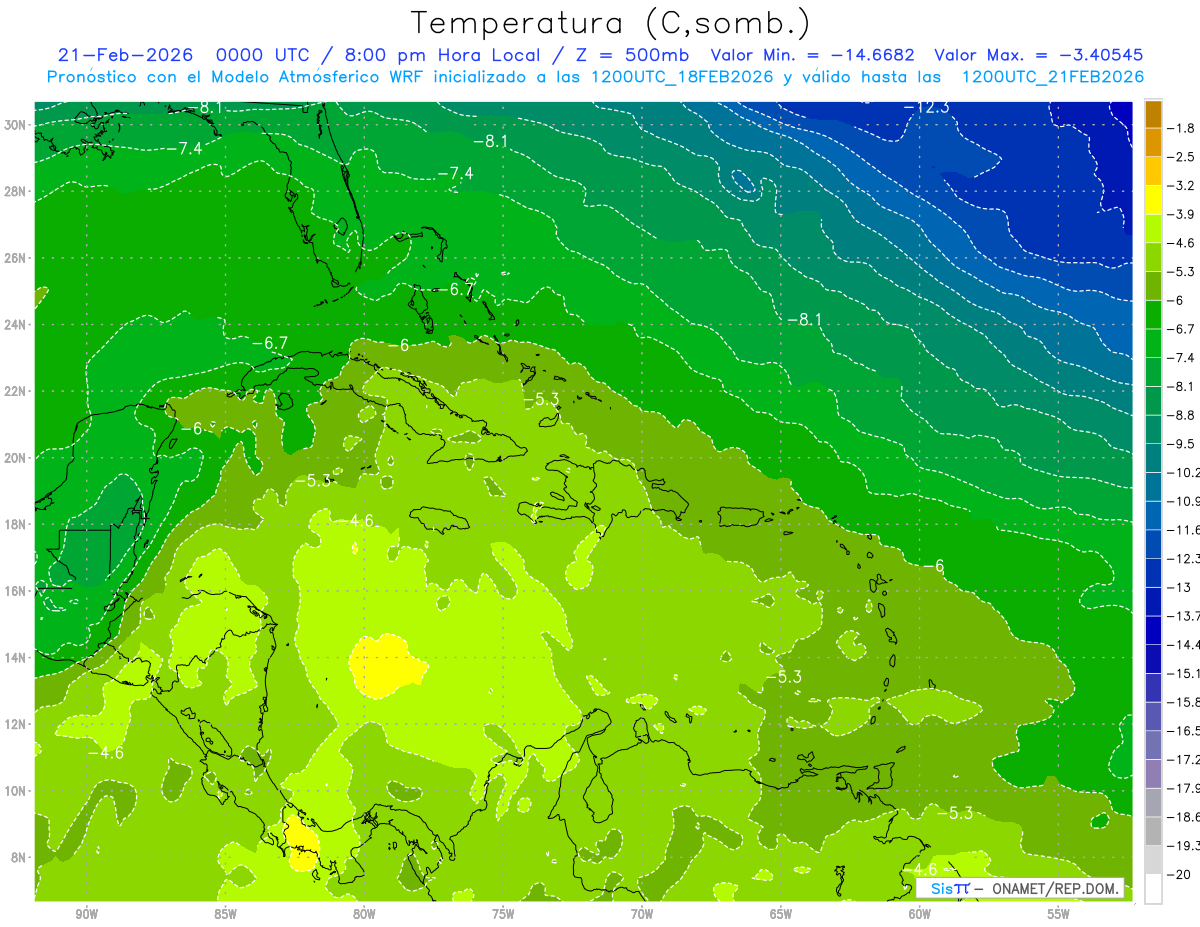The image size is (1200, 927).
Task: Select the topmost orange swatch in the color bar
Action: click(1153, 114)
